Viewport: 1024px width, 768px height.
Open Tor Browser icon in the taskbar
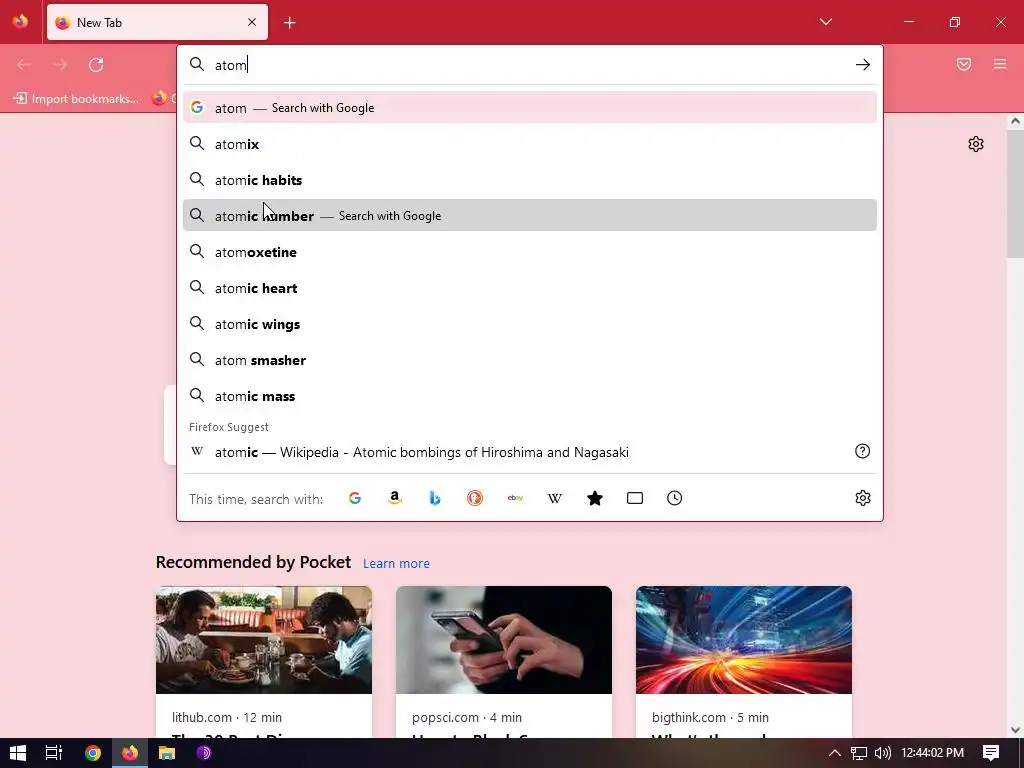204,753
